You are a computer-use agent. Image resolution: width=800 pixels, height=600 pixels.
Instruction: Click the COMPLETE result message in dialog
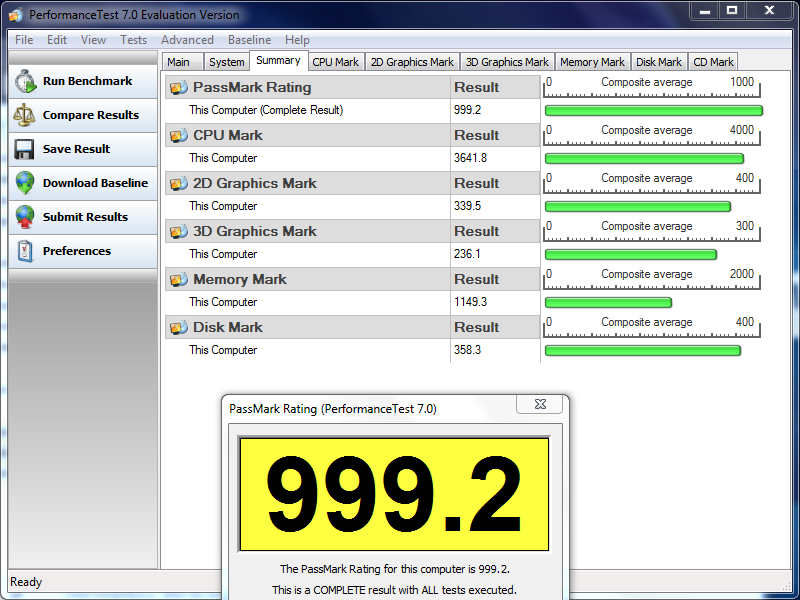coord(394,590)
